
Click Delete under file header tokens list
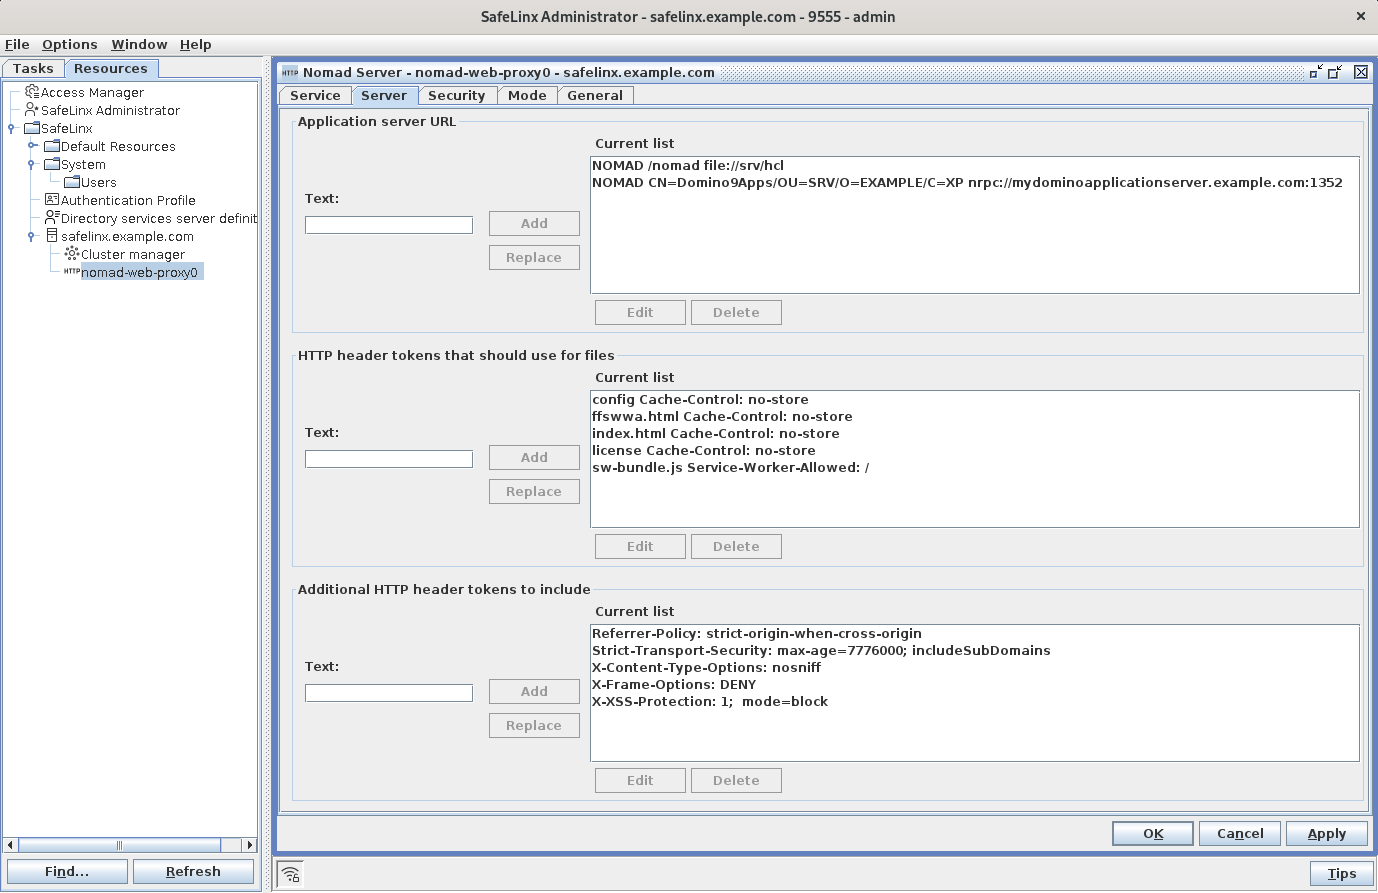736,546
